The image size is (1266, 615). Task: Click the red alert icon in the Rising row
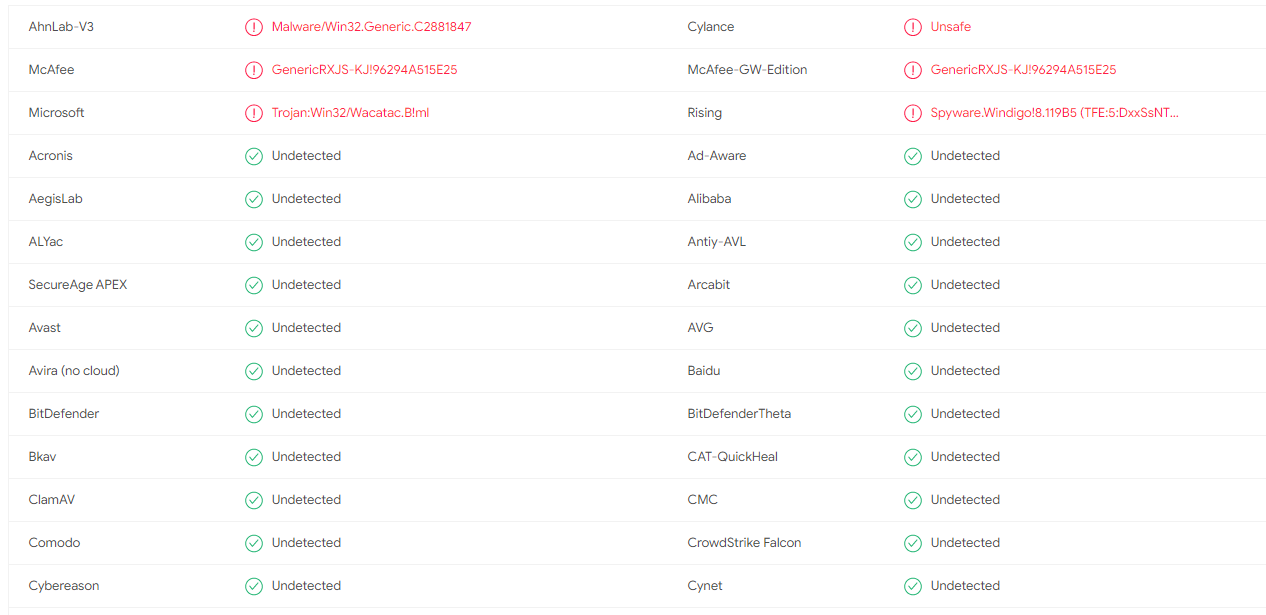pyautogui.click(x=913, y=113)
